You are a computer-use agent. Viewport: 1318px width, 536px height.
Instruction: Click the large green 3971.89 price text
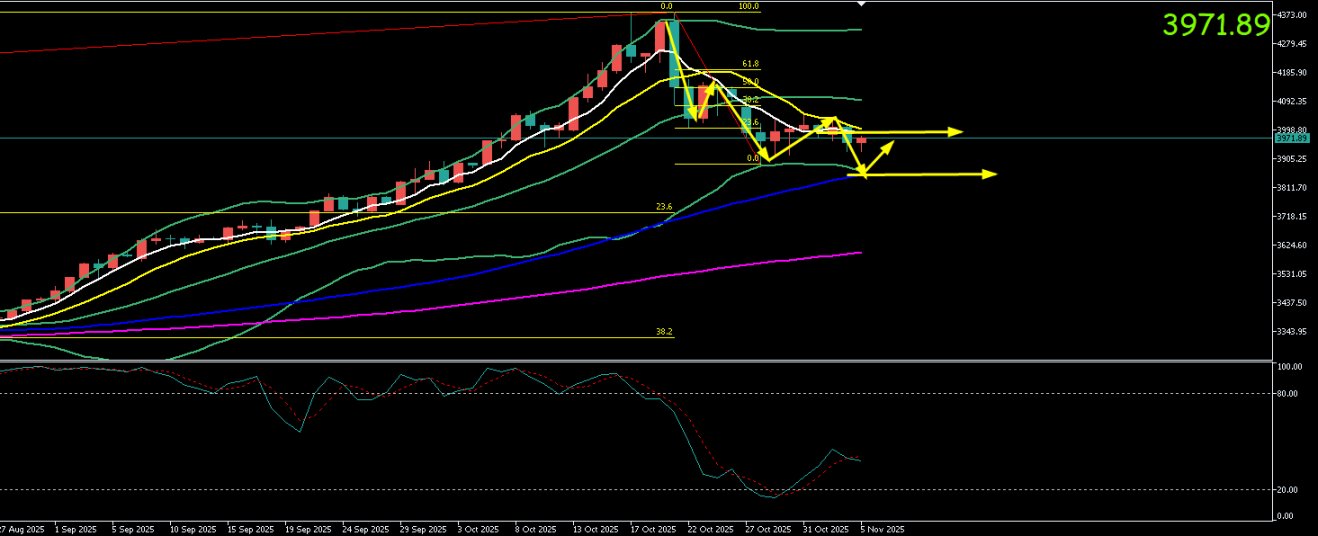click(1215, 25)
